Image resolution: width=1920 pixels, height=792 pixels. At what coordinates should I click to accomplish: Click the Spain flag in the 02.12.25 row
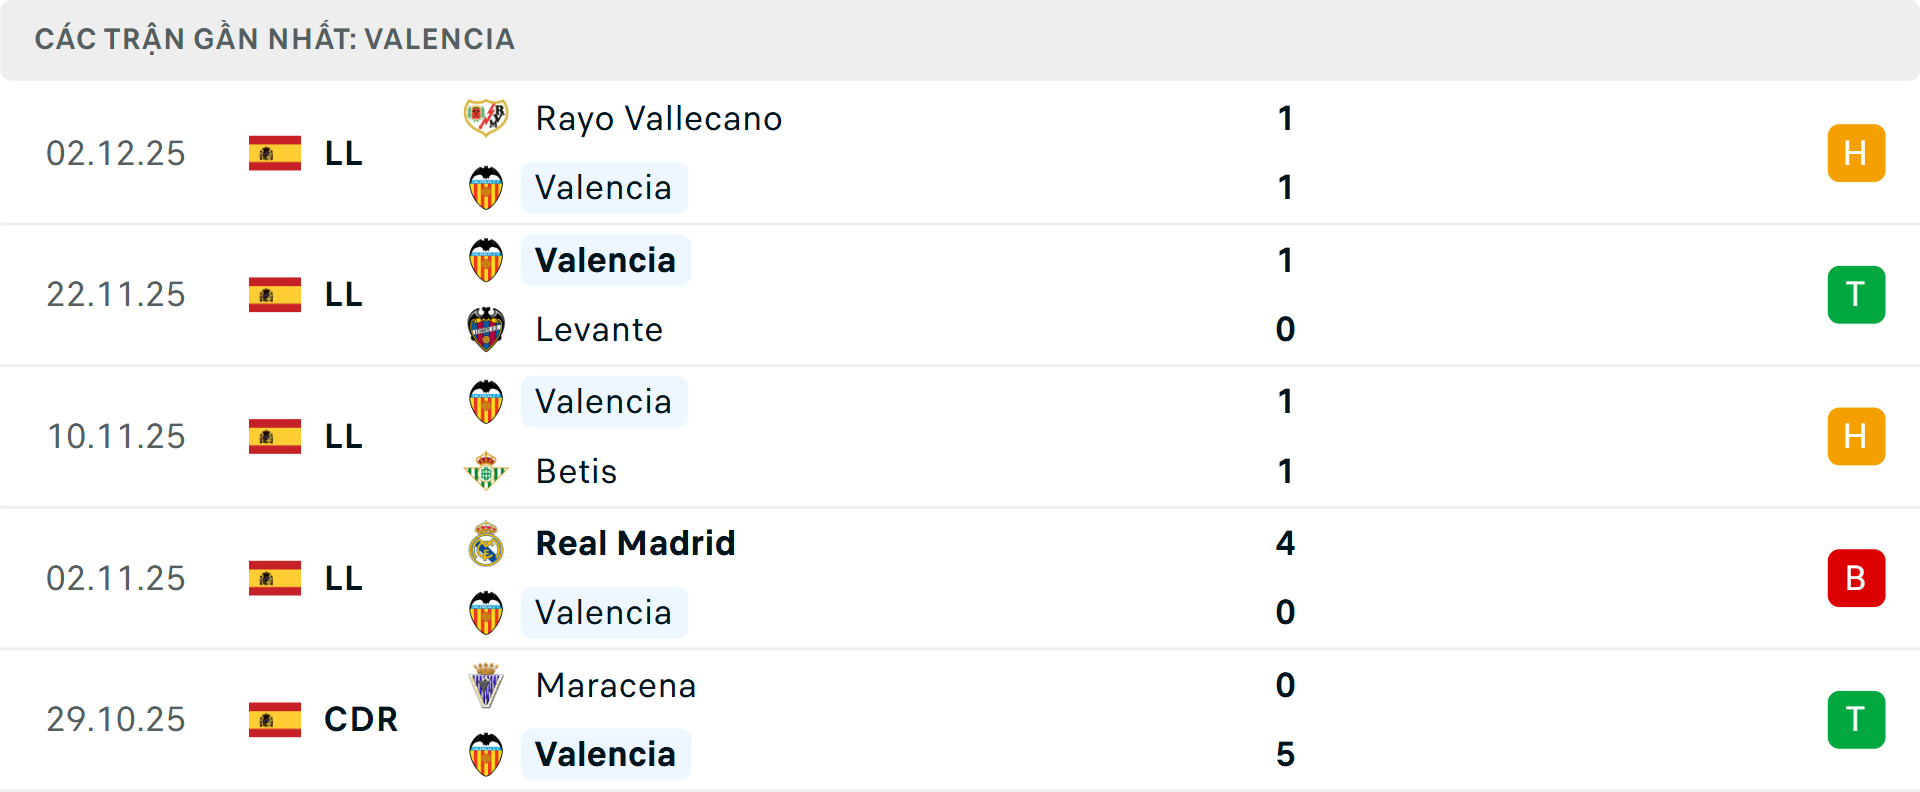[275, 153]
